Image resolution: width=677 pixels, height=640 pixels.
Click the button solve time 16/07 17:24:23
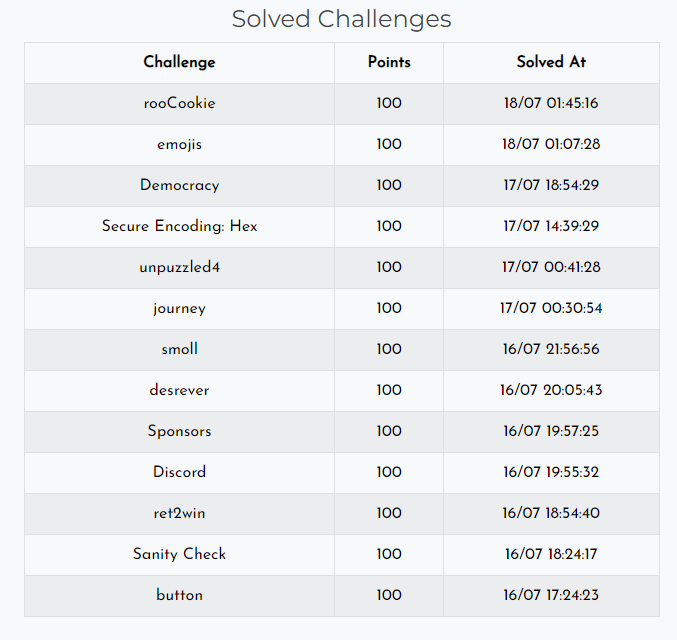tap(551, 595)
